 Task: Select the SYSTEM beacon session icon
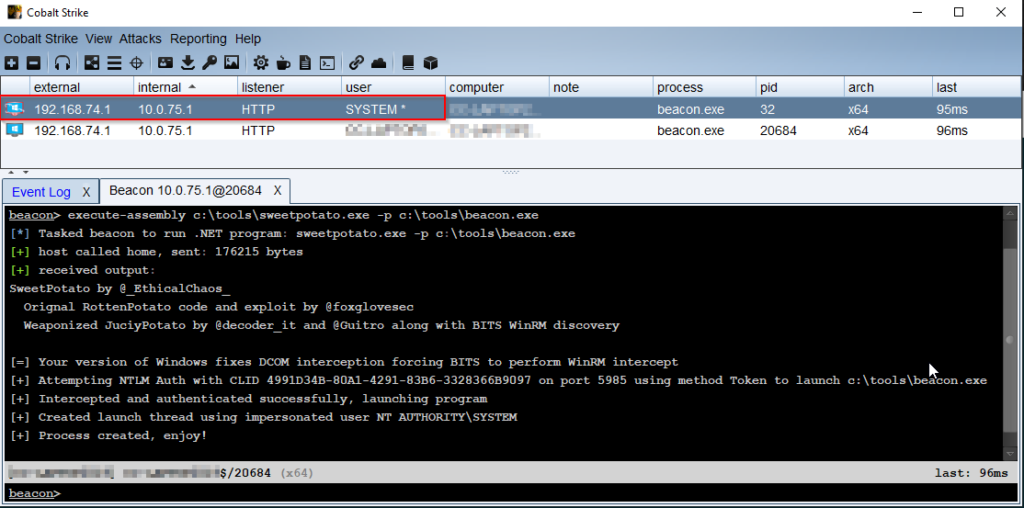pyautogui.click(x=14, y=110)
